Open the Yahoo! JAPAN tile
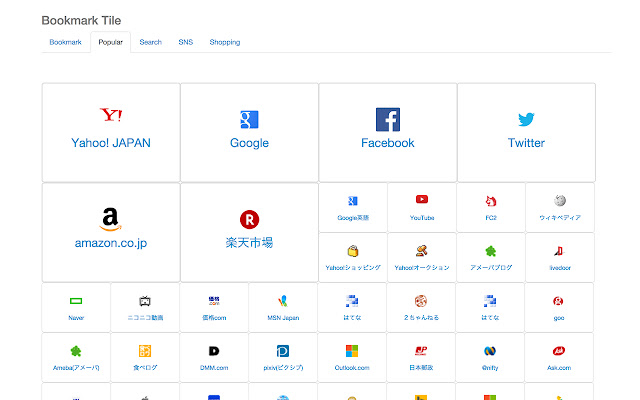The image size is (640, 400). [111, 133]
